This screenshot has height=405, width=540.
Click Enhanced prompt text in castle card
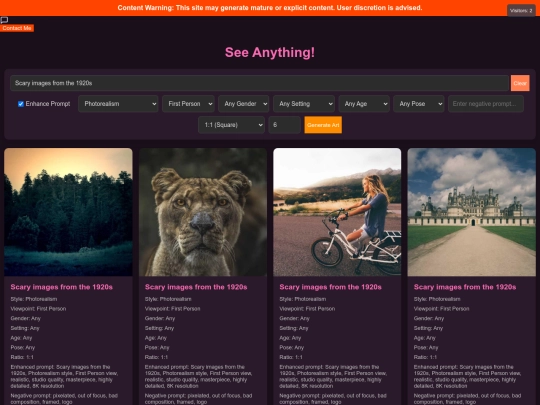pyautogui.click(x=467, y=376)
